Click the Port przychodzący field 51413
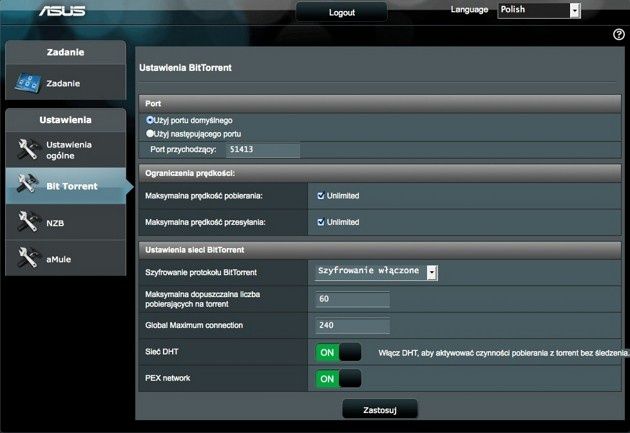630x433 pixels. click(x=263, y=149)
